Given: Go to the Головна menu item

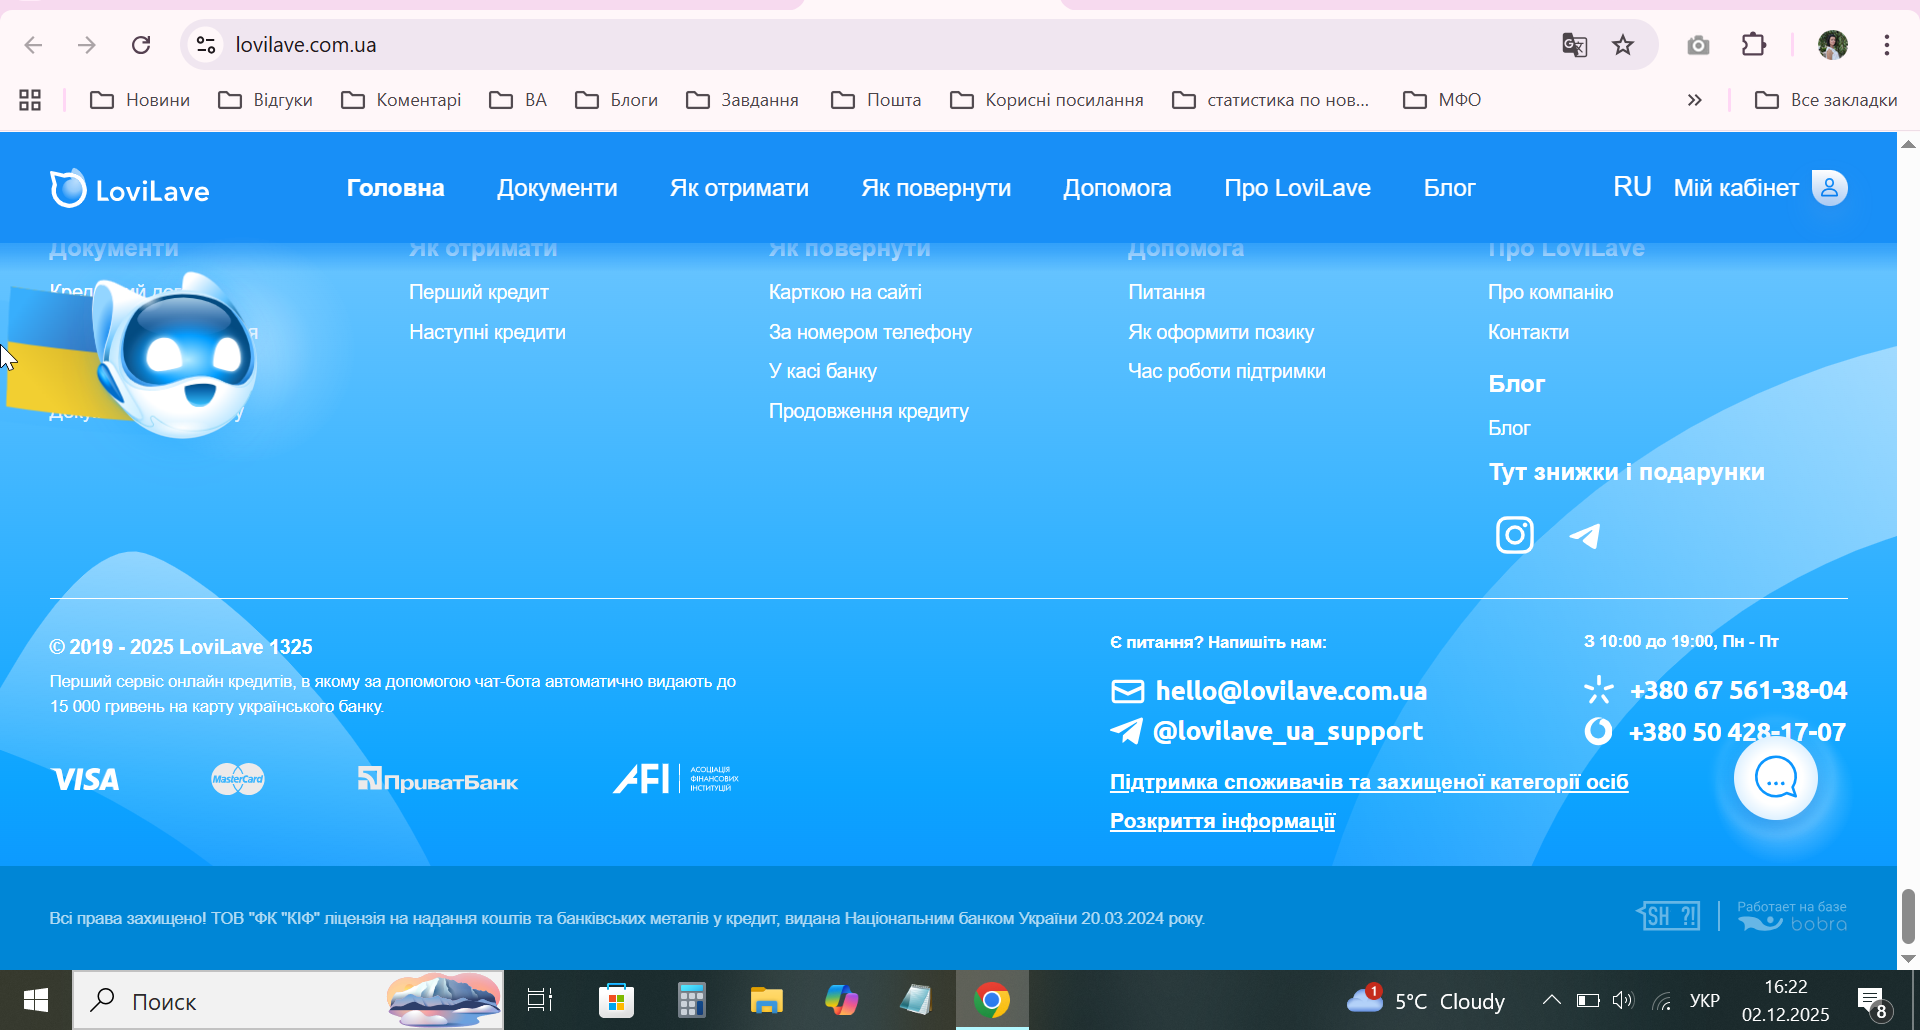Looking at the screenshot, I should [395, 188].
